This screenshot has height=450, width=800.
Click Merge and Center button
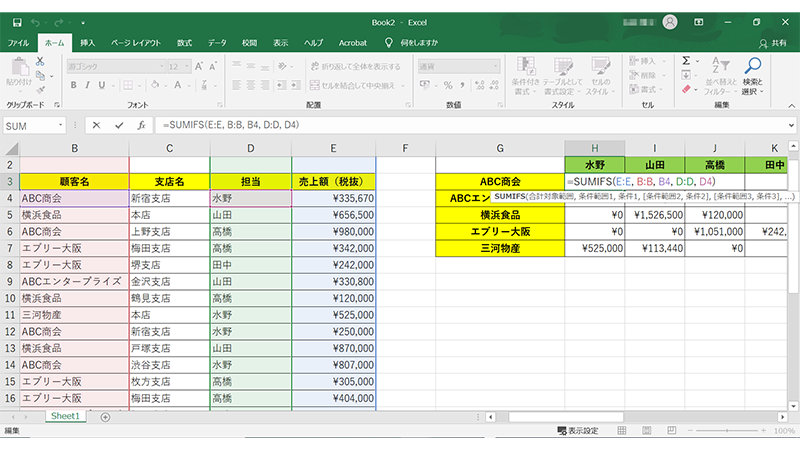click(353, 85)
